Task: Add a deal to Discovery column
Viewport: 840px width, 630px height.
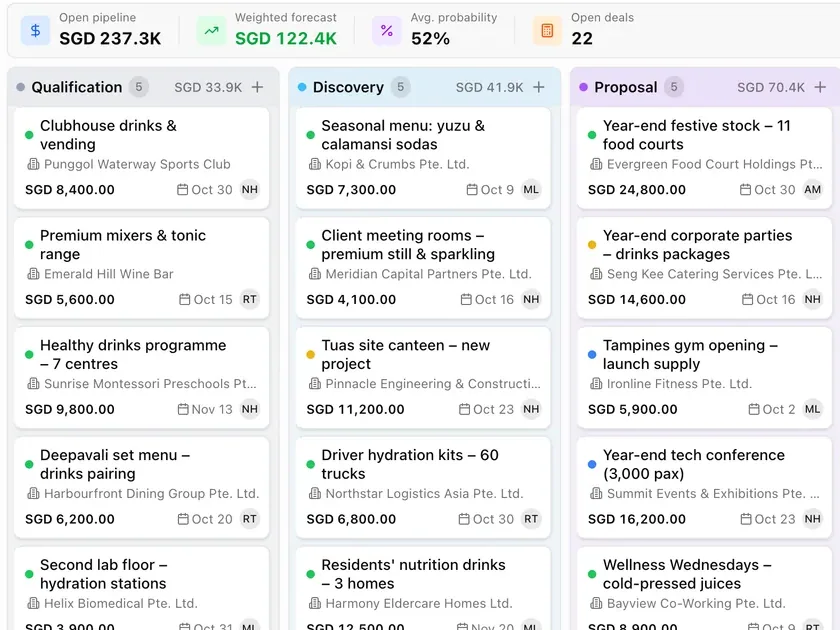Action: (x=539, y=87)
